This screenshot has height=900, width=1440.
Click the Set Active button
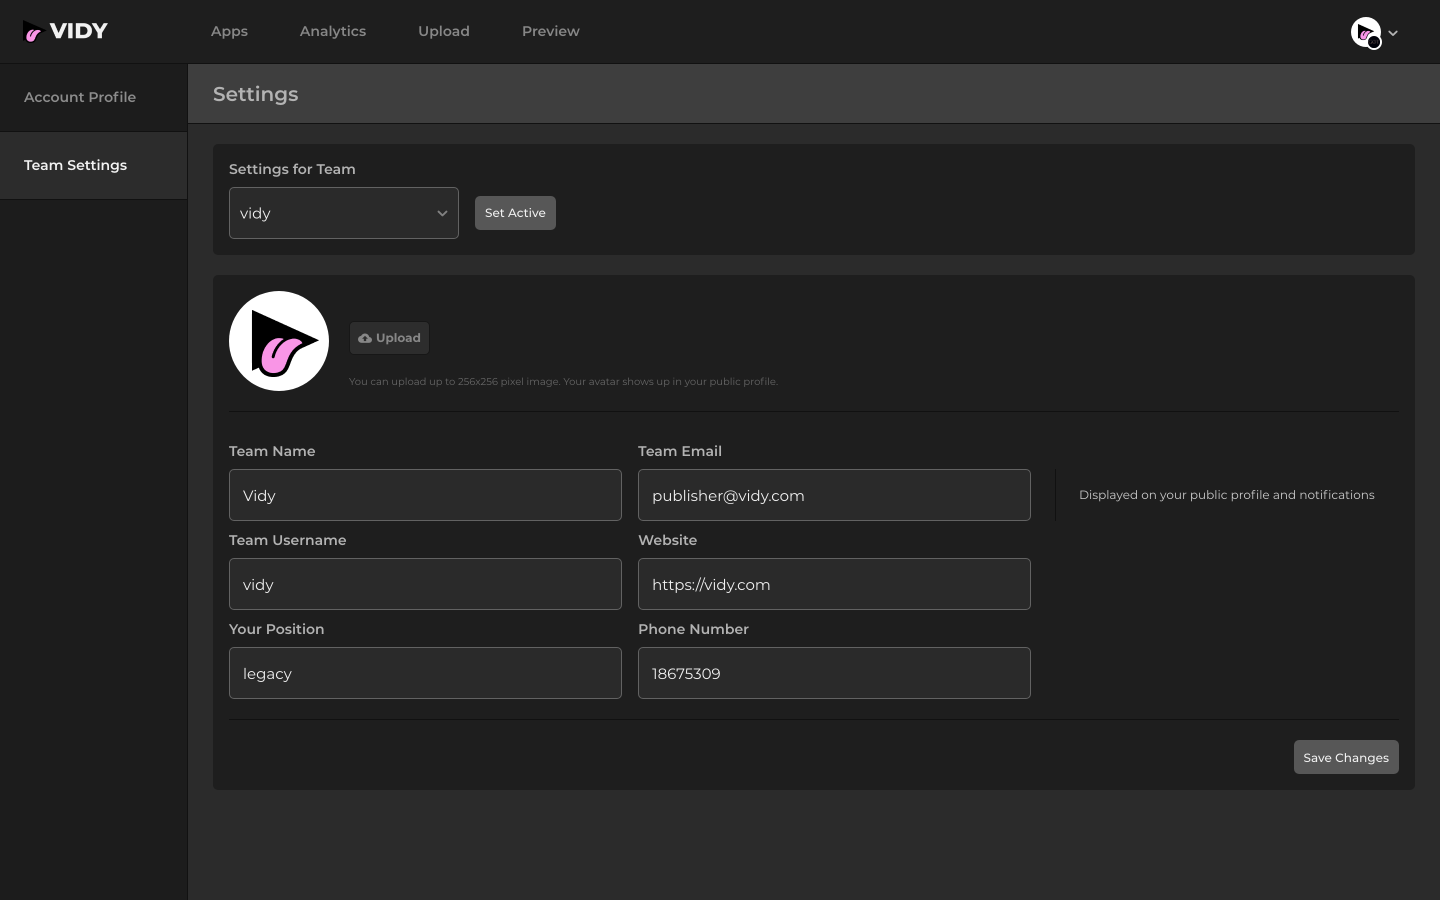pyautogui.click(x=515, y=213)
